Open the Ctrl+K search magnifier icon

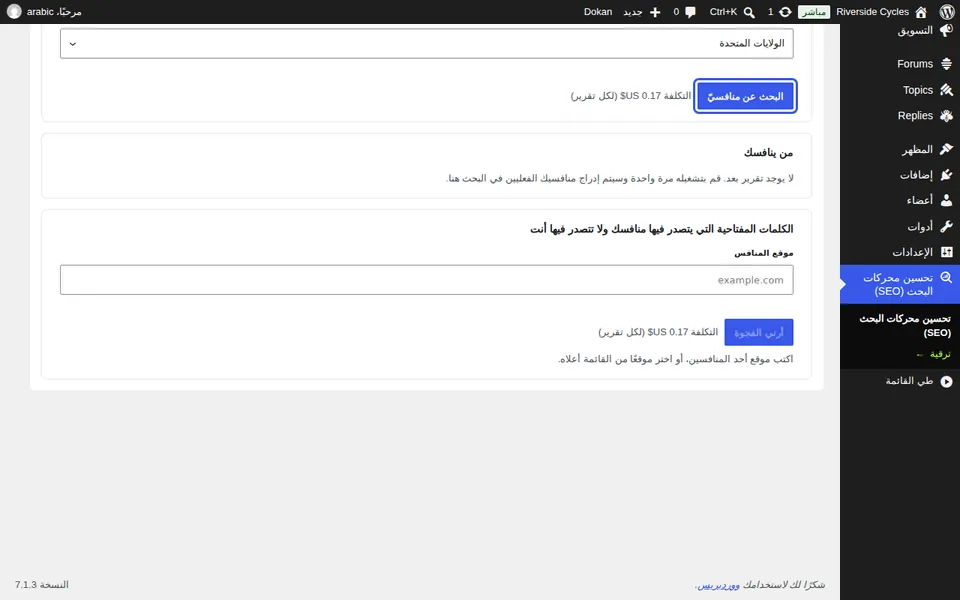749,12
